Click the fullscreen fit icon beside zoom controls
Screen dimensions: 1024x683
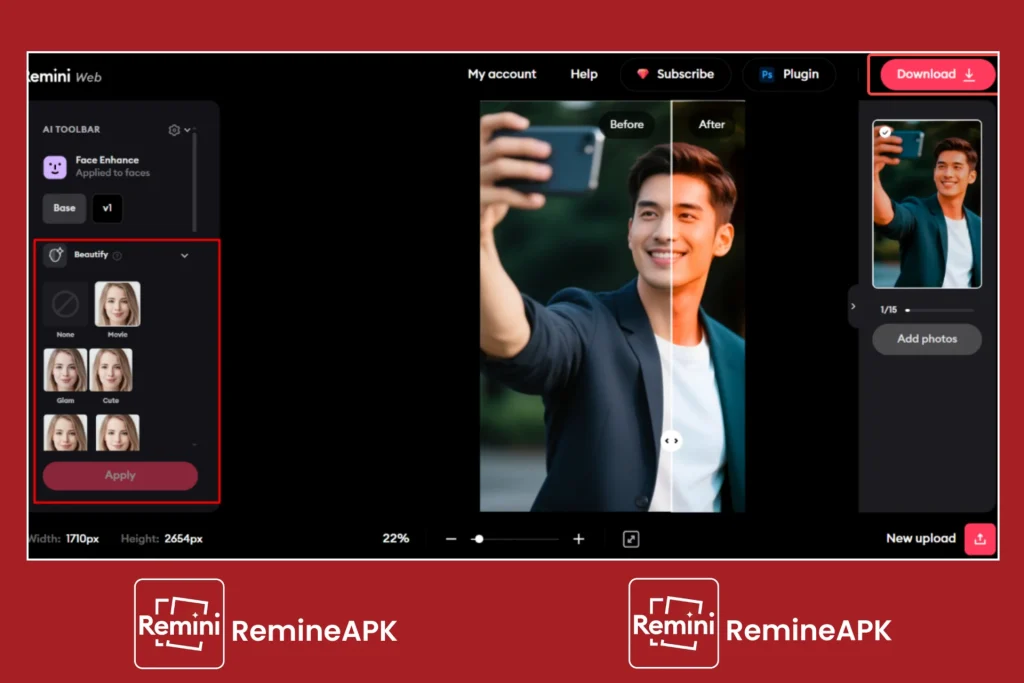click(632, 539)
